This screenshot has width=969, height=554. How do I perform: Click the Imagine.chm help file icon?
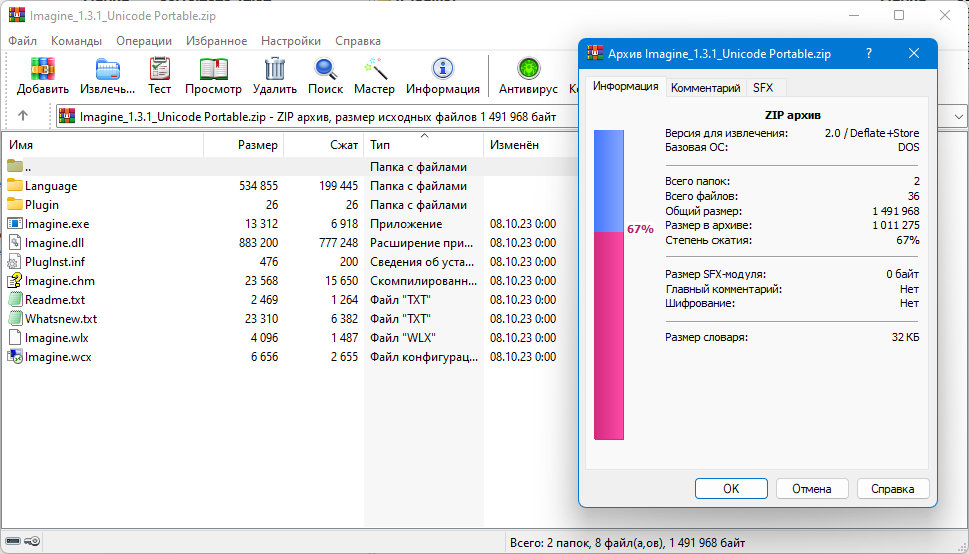point(15,281)
